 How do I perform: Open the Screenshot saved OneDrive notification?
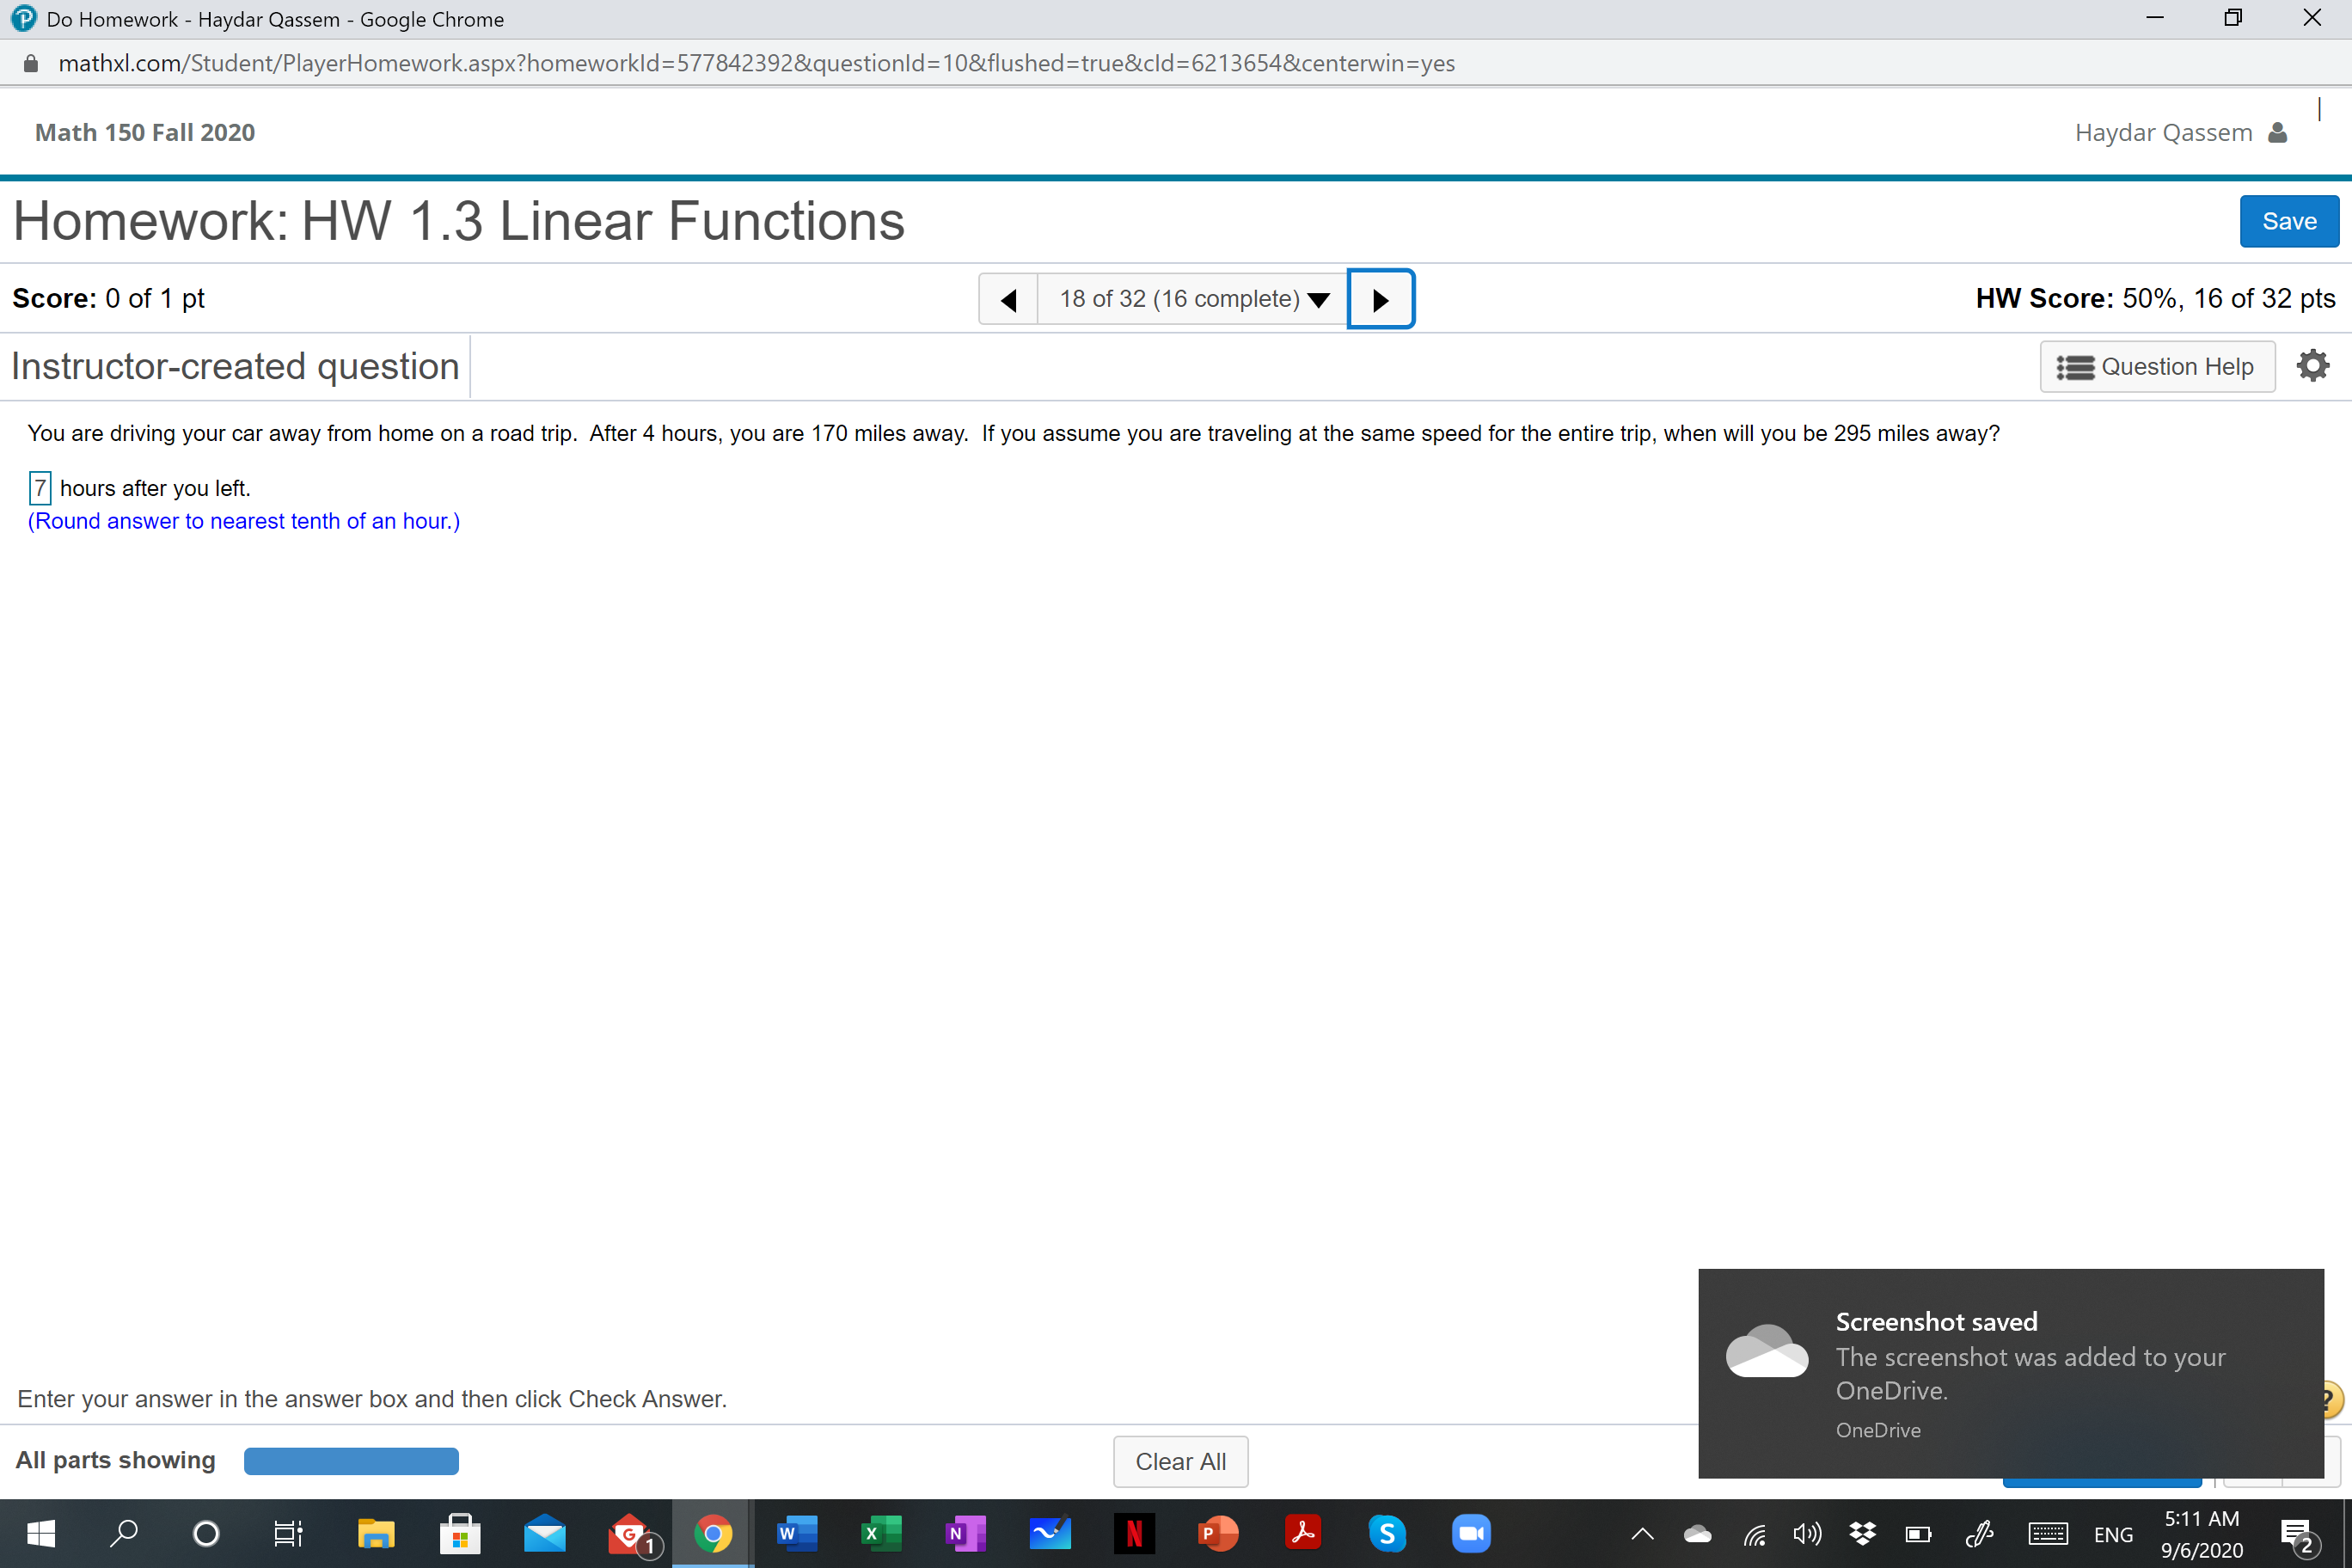[x=2010, y=1372]
